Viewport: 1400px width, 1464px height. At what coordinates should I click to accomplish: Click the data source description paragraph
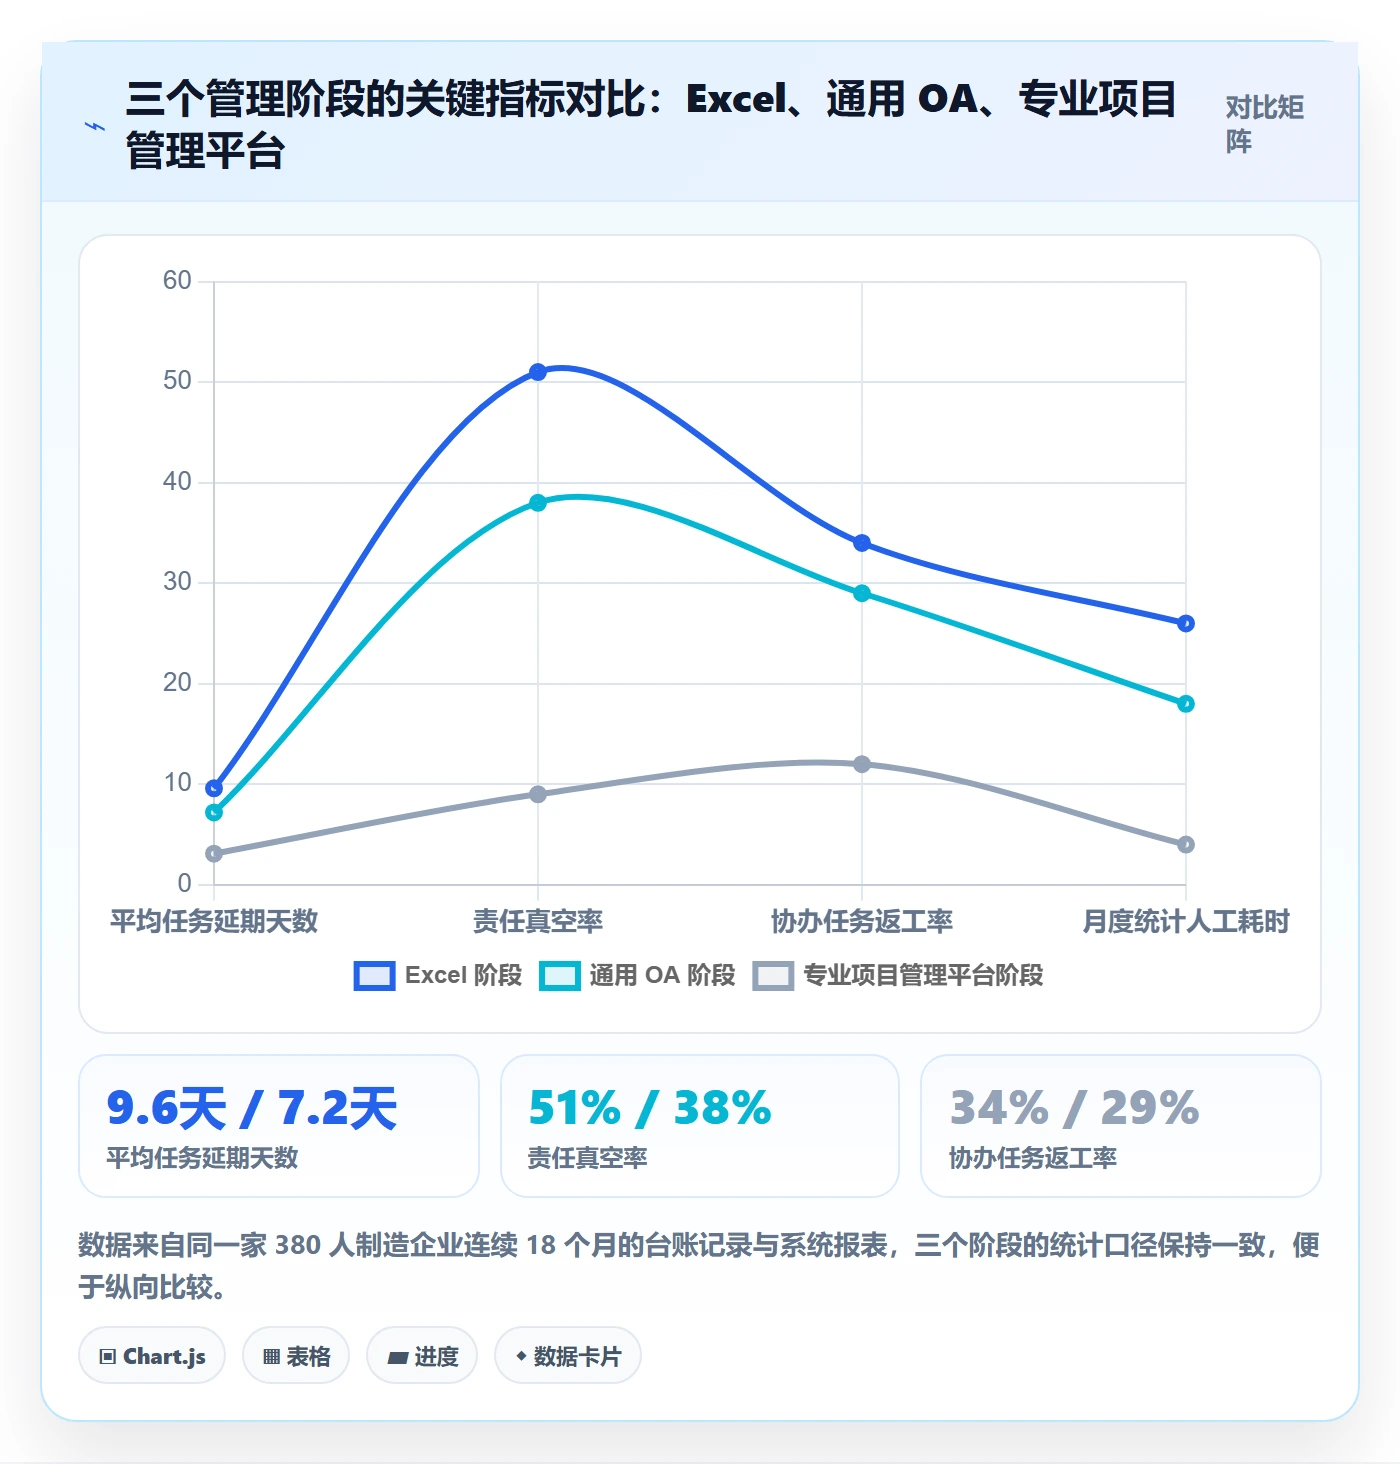pos(699,1266)
